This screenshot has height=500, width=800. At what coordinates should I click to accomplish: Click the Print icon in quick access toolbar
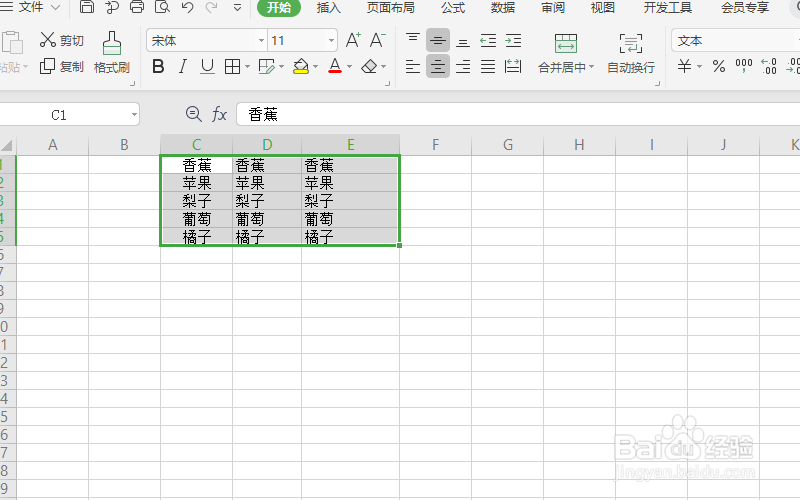tap(137, 7)
